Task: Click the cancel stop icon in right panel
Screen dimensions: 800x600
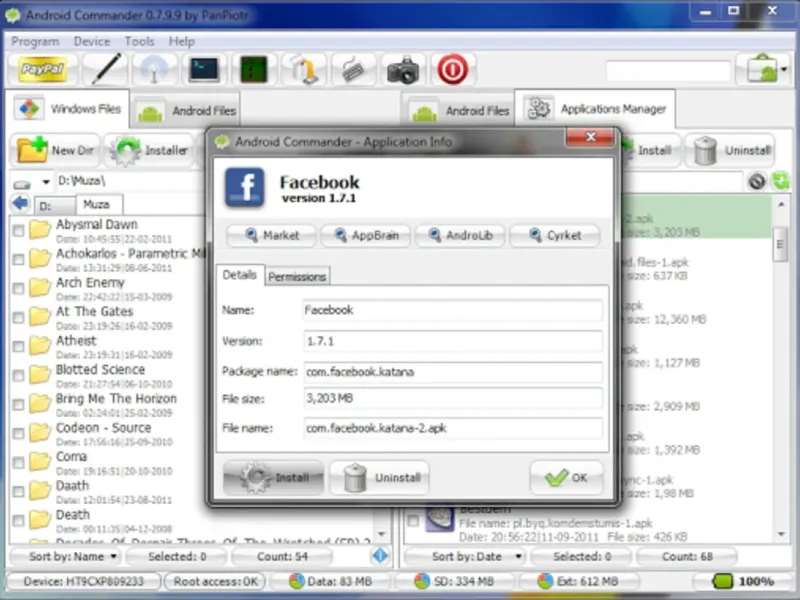Action: [757, 181]
